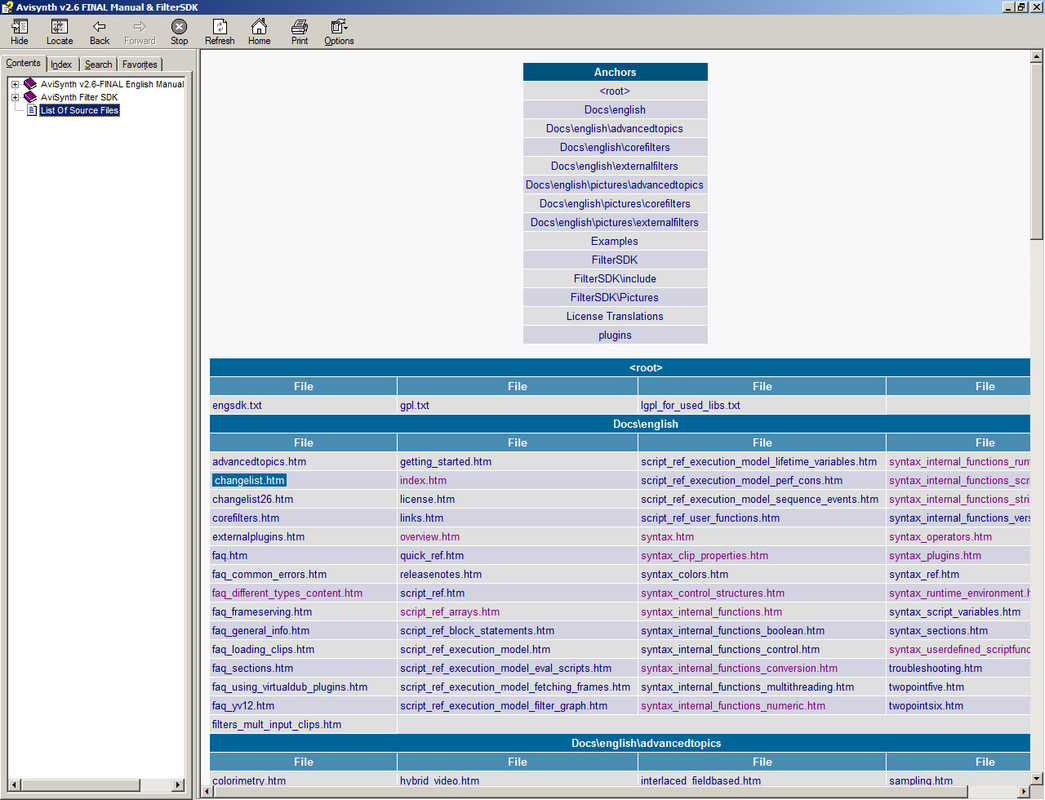Viewport: 1045px width, 800px height.
Task: Click the AviSynth Filter SDK book icon
Action: click(30, 97)
